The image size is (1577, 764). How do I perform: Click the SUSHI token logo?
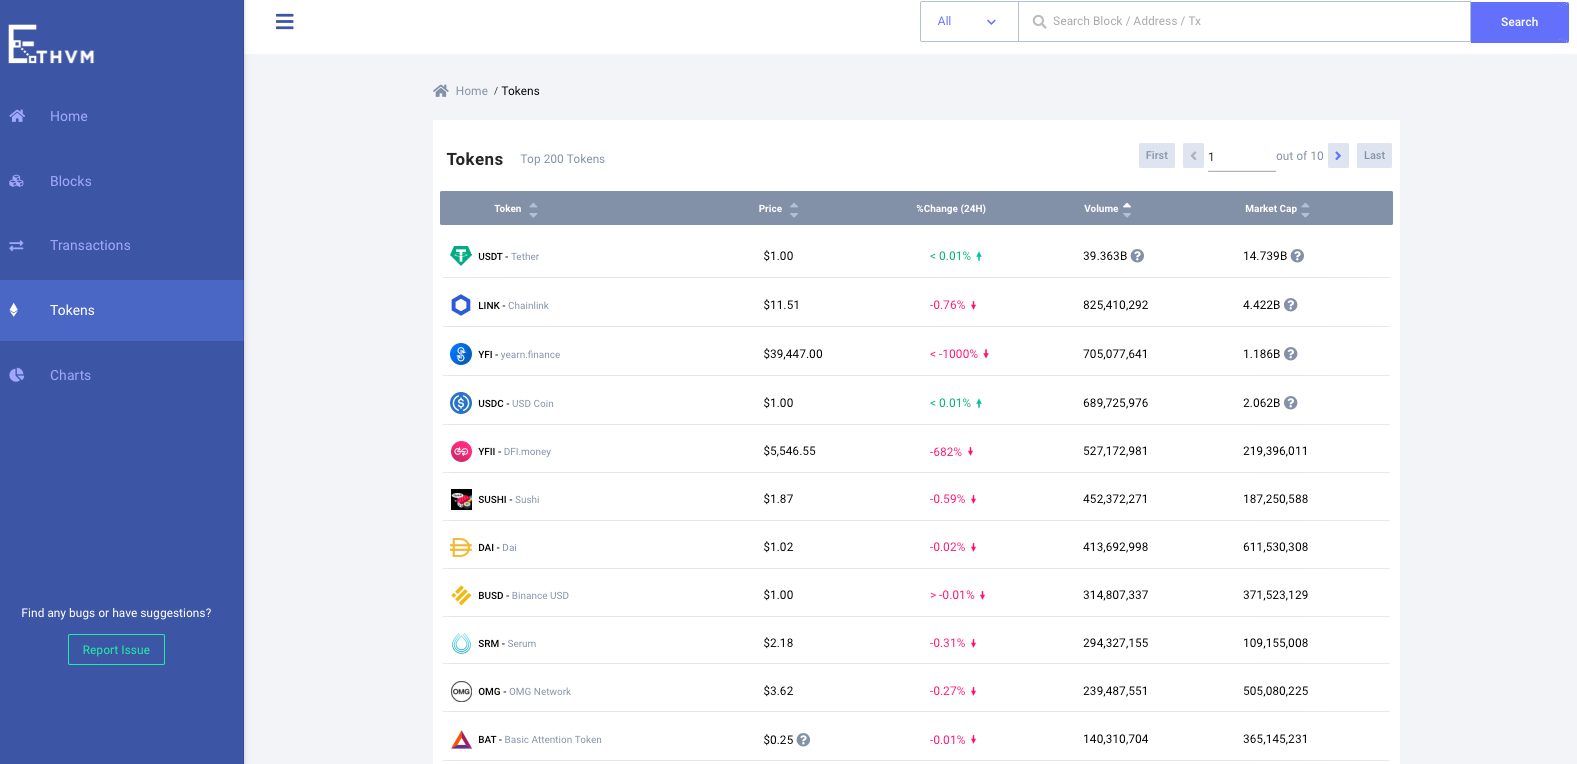[461, 499]
